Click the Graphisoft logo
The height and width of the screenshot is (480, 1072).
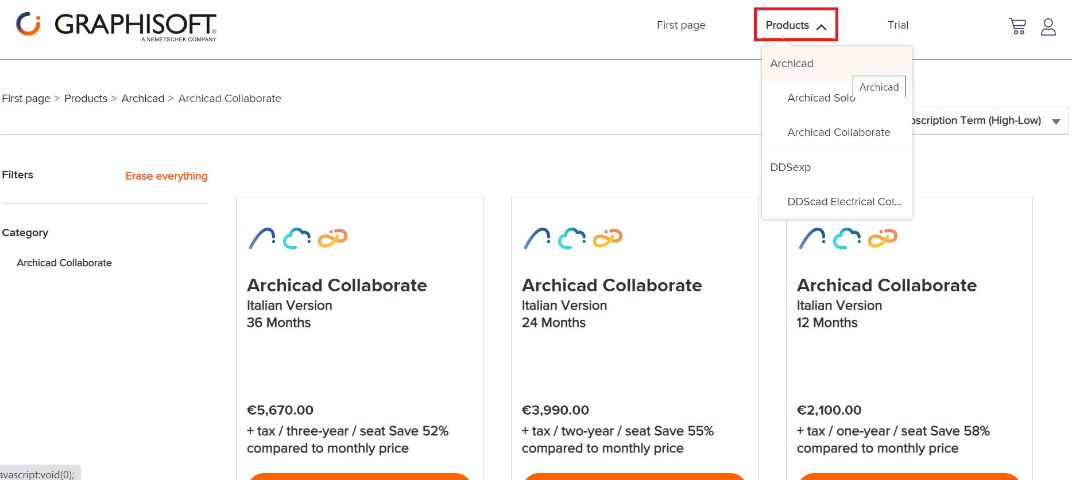[x=116, y=25]
